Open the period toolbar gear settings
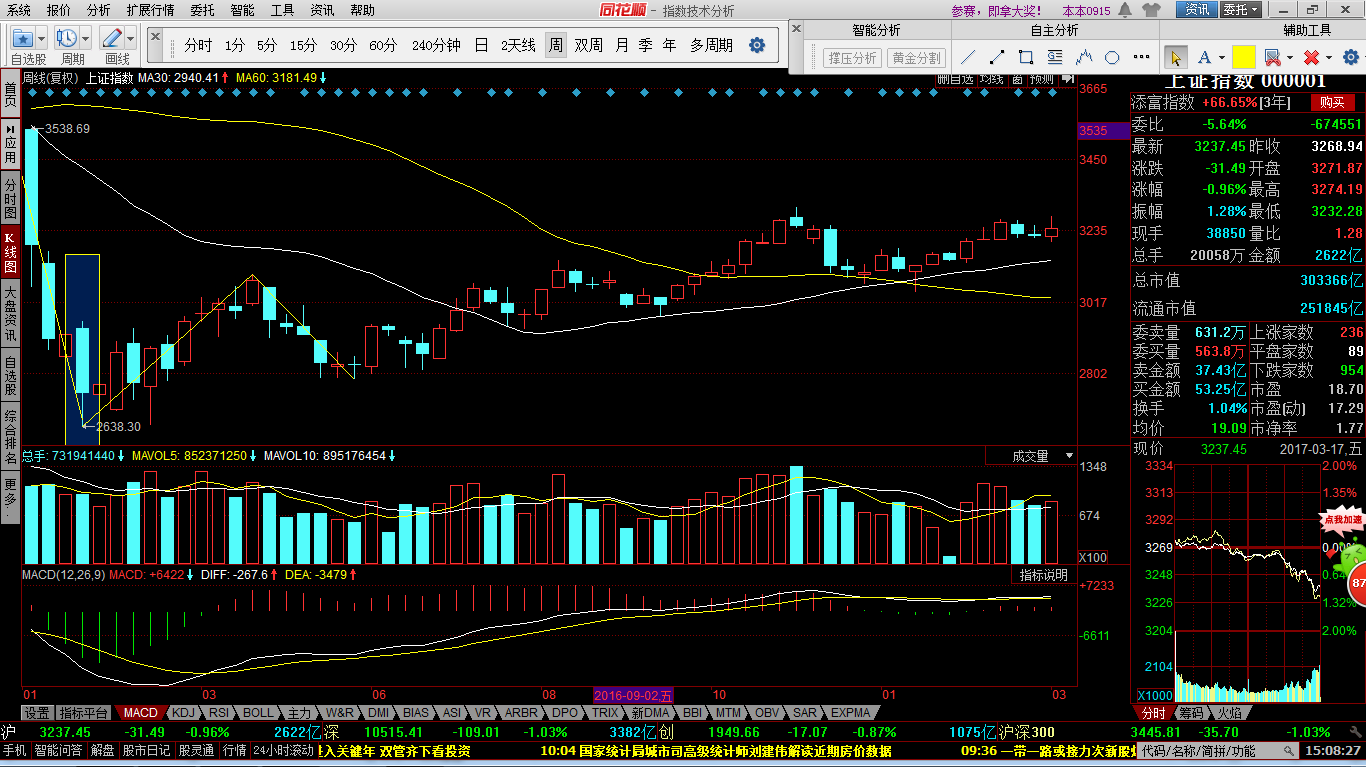Screen dimensions: 1366x767 757,45
